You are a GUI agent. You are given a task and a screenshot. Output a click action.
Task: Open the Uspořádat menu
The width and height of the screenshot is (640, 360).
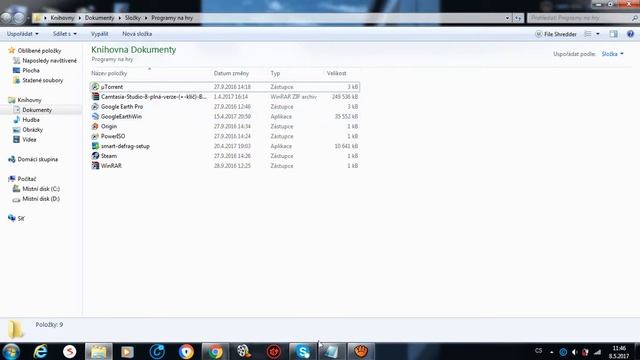point(23,34)
